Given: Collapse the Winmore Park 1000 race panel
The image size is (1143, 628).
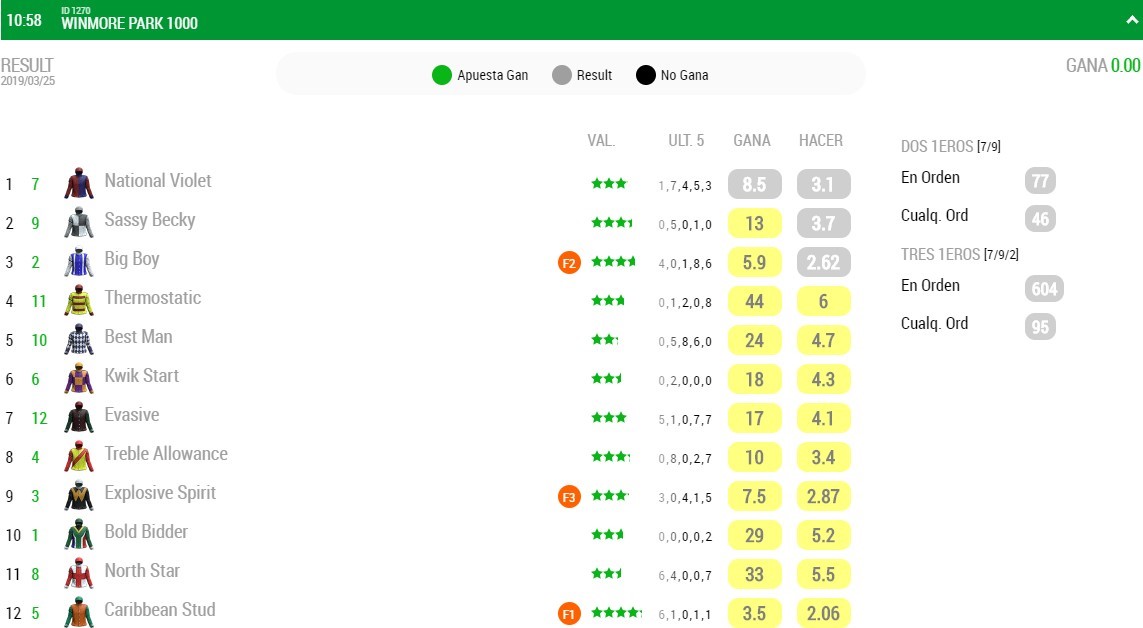Looking at the screenshot, I should tap(1131, 20).
